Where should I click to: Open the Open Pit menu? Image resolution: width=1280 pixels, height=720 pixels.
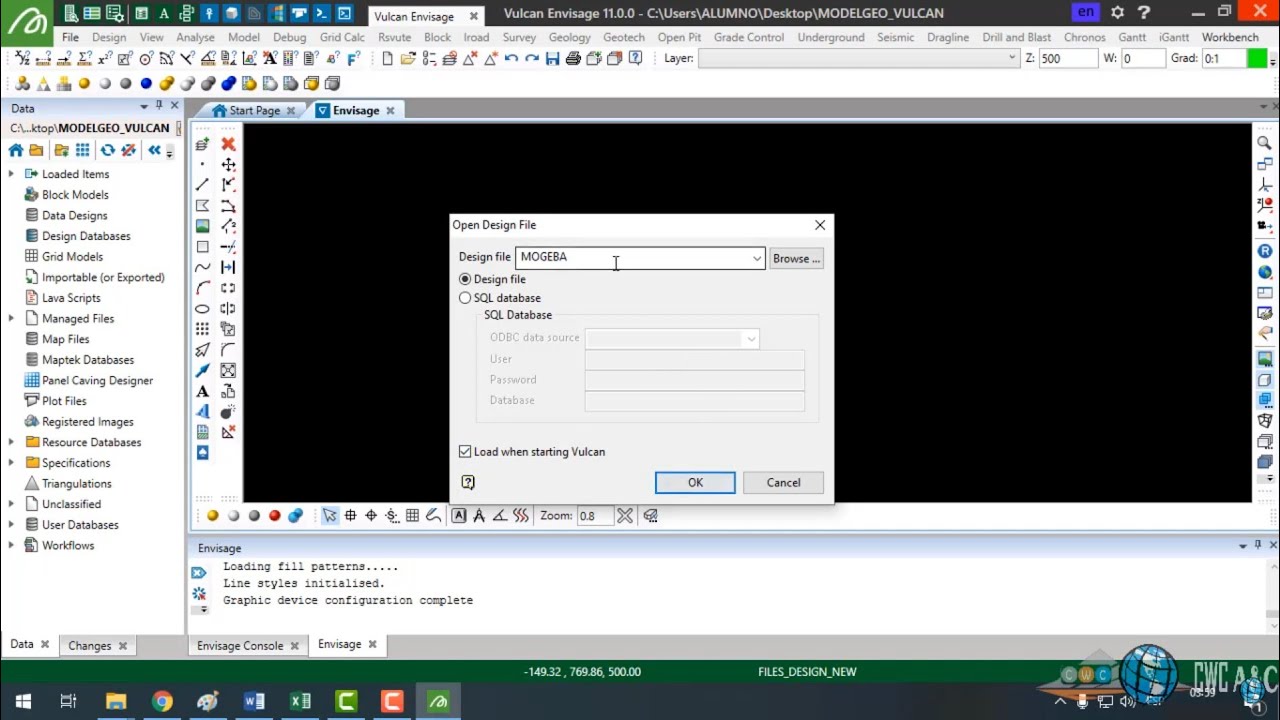pos(679,37)
